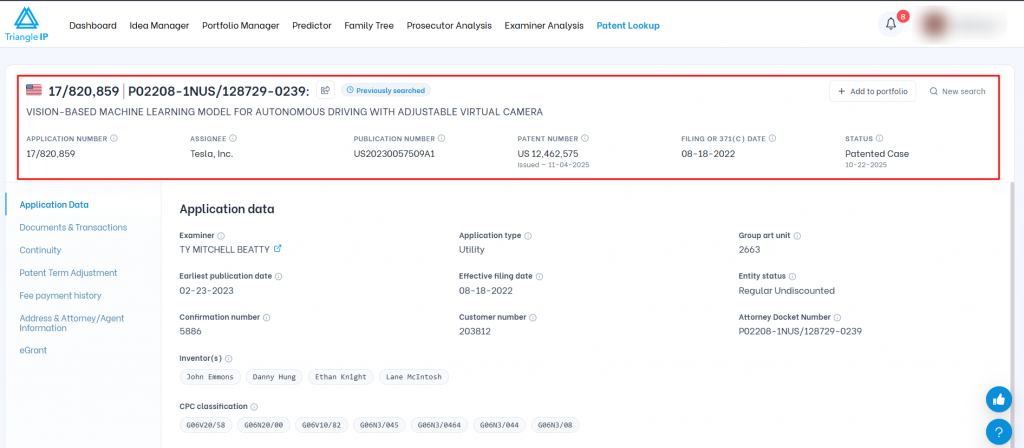
Task: Click info icon next to Group art unit
Action: tap(797, 236)
